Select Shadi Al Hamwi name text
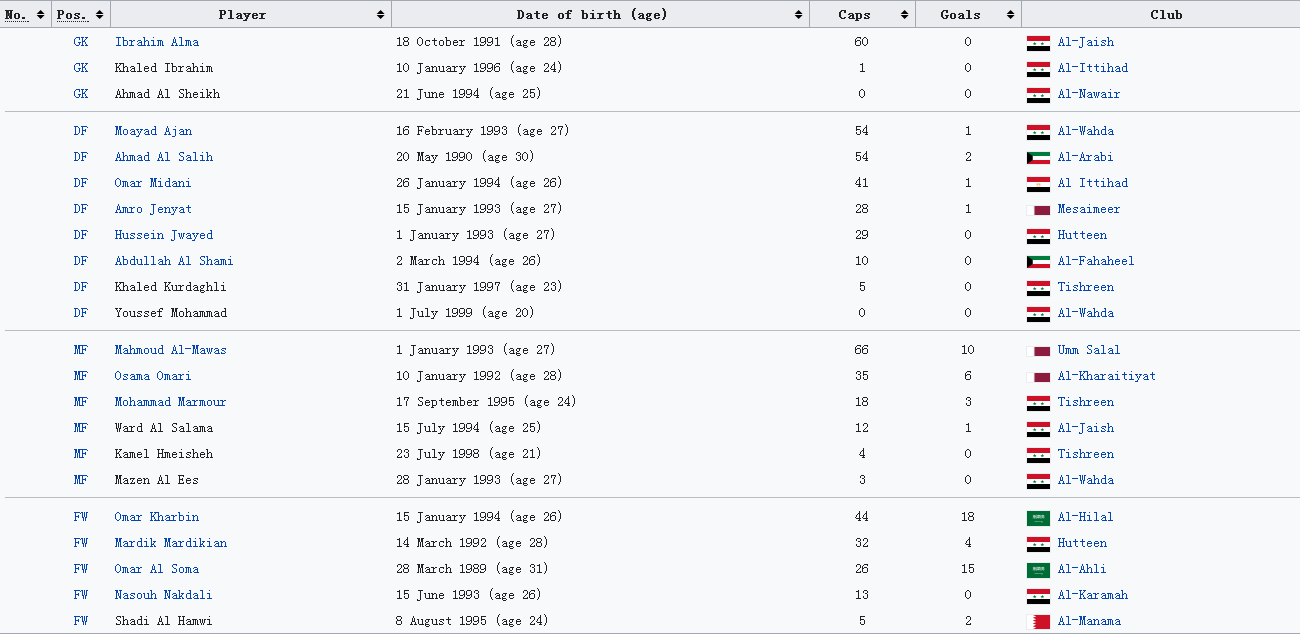This screenshot has height=634, width=1300. pos(164,621)
